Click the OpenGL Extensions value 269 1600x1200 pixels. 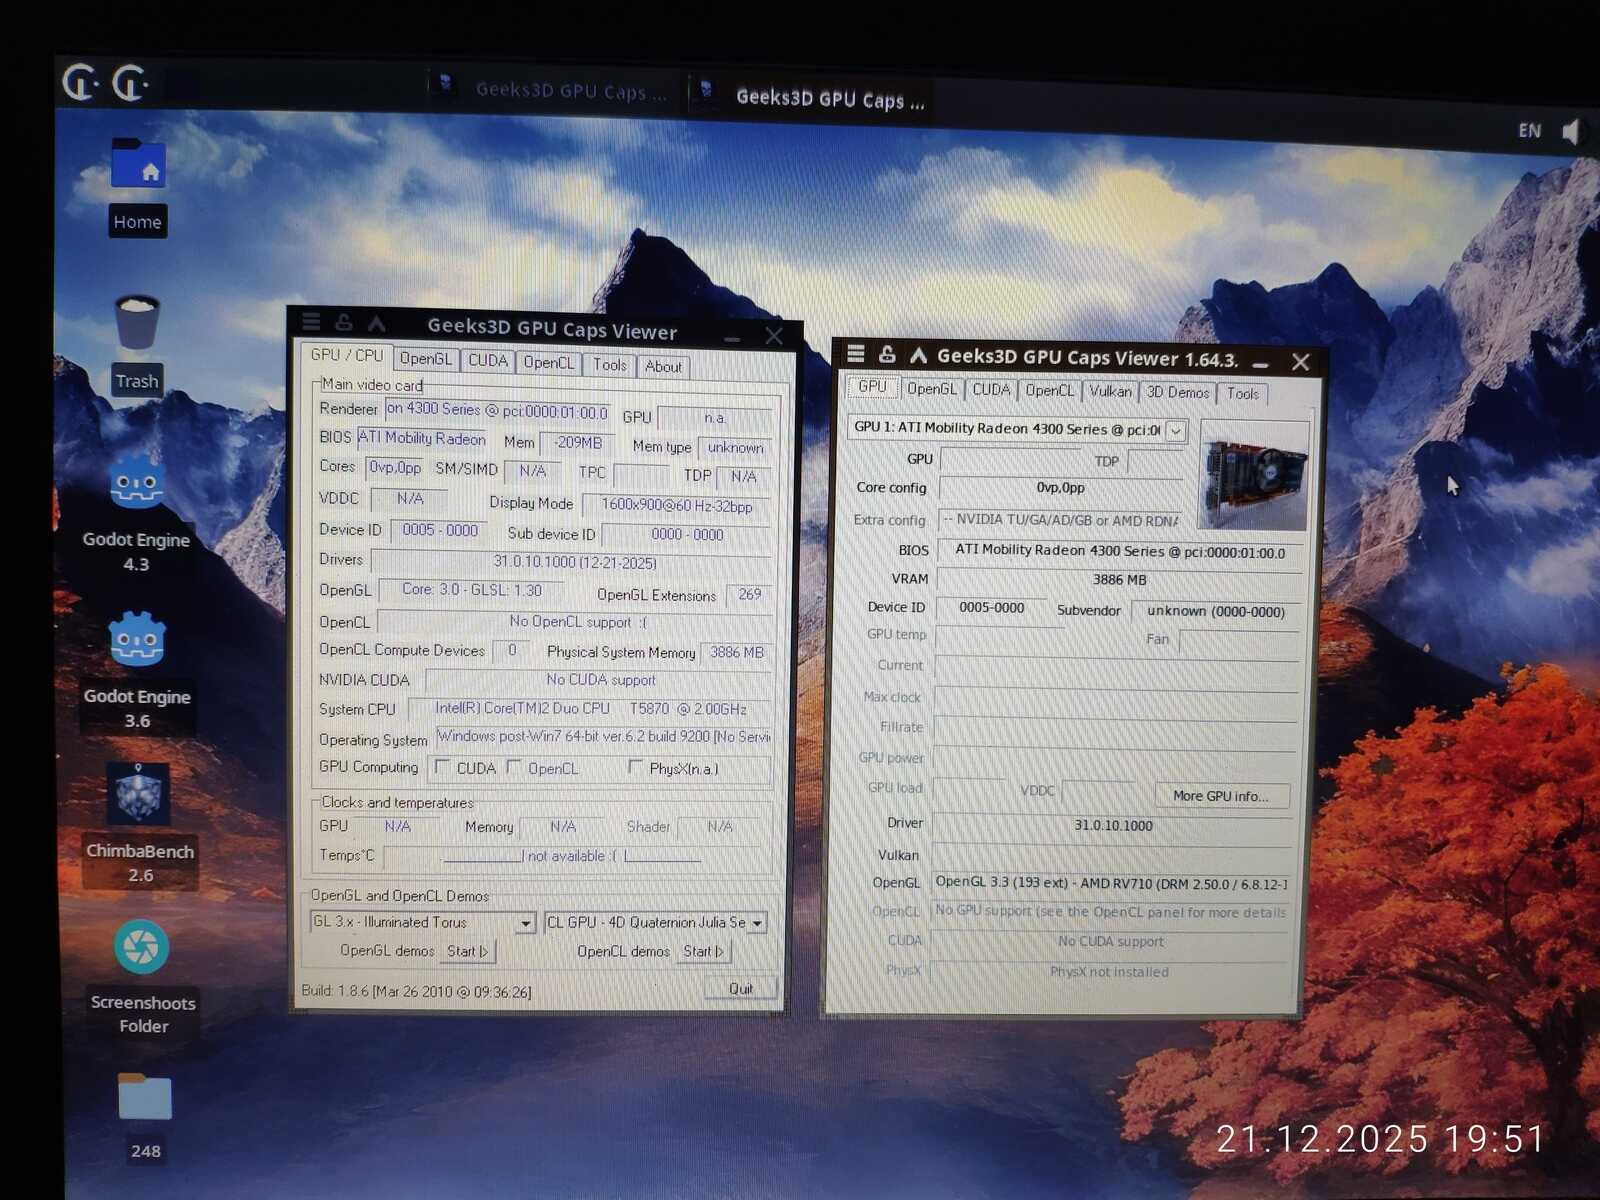749,594
